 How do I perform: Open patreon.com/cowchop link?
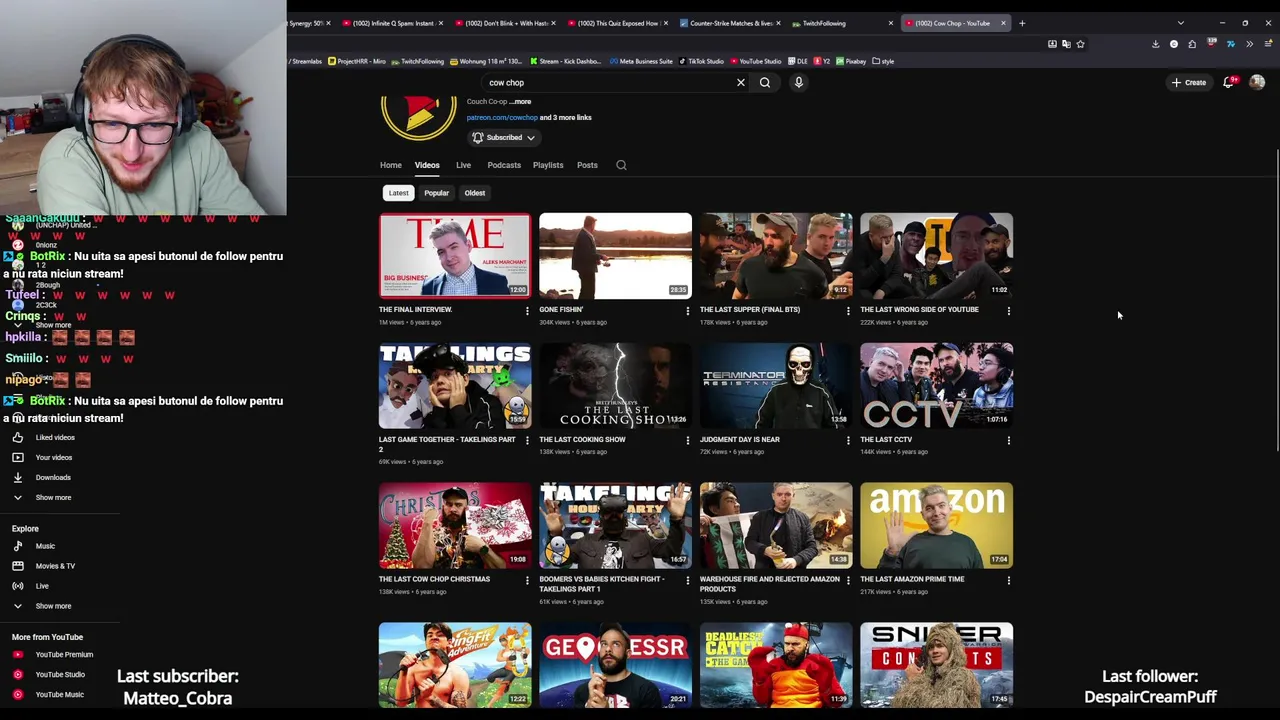[501, 118]
